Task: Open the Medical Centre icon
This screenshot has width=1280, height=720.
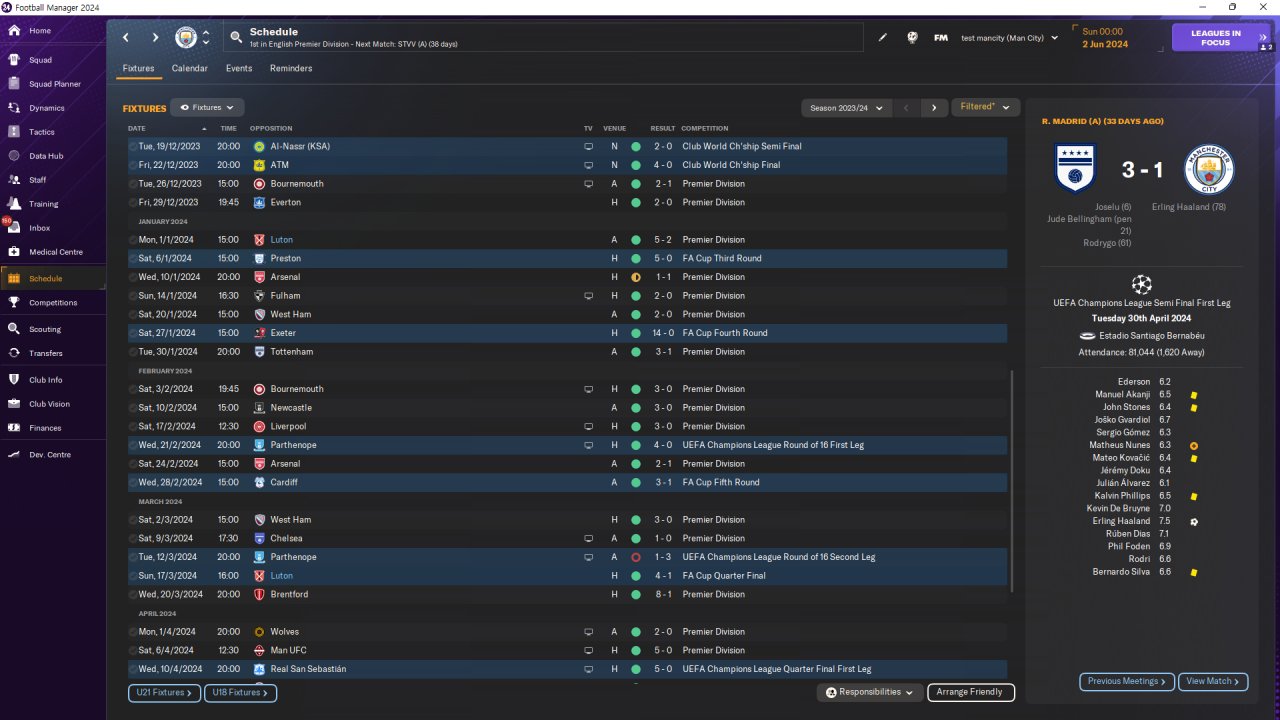Action: click(14, 252)
